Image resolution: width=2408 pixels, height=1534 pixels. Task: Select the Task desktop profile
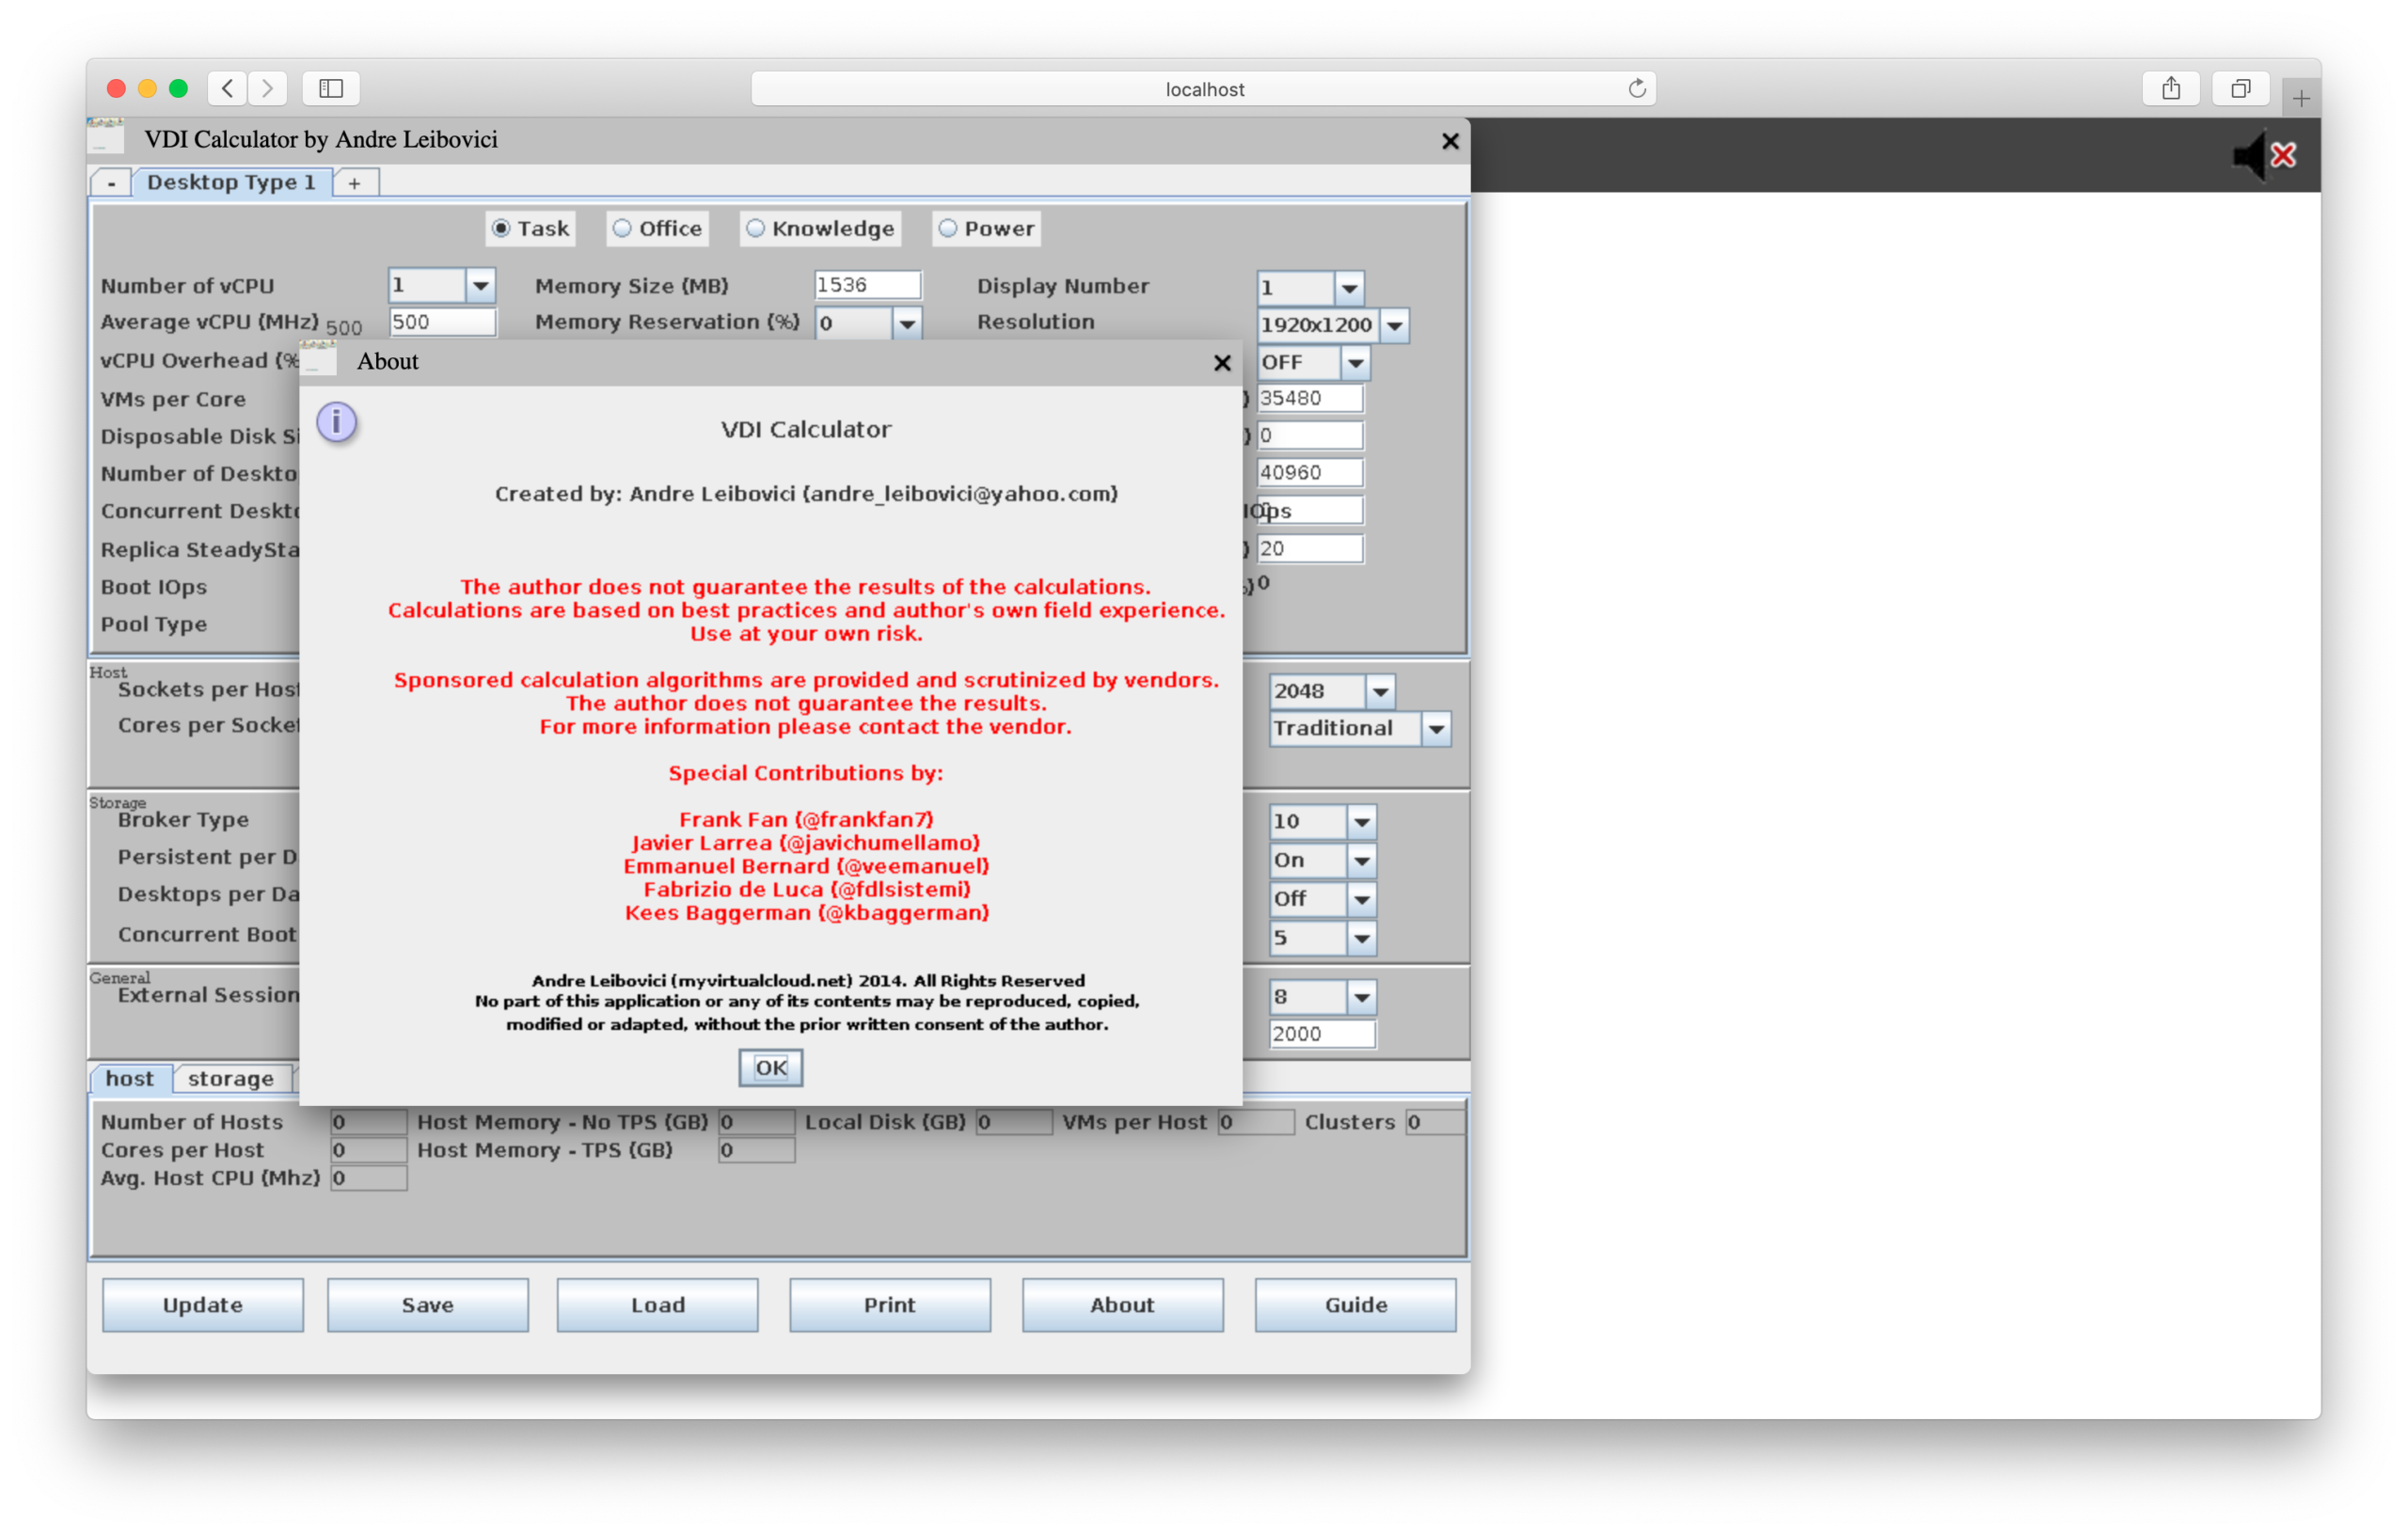click(531, 229)
